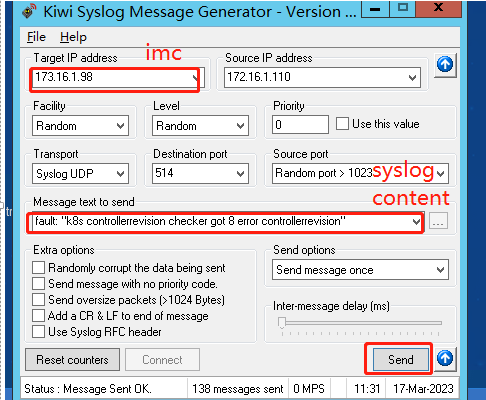Open the Facility dropdown
486x400 pixels.
pyautogui.click(x=120, y=126)
